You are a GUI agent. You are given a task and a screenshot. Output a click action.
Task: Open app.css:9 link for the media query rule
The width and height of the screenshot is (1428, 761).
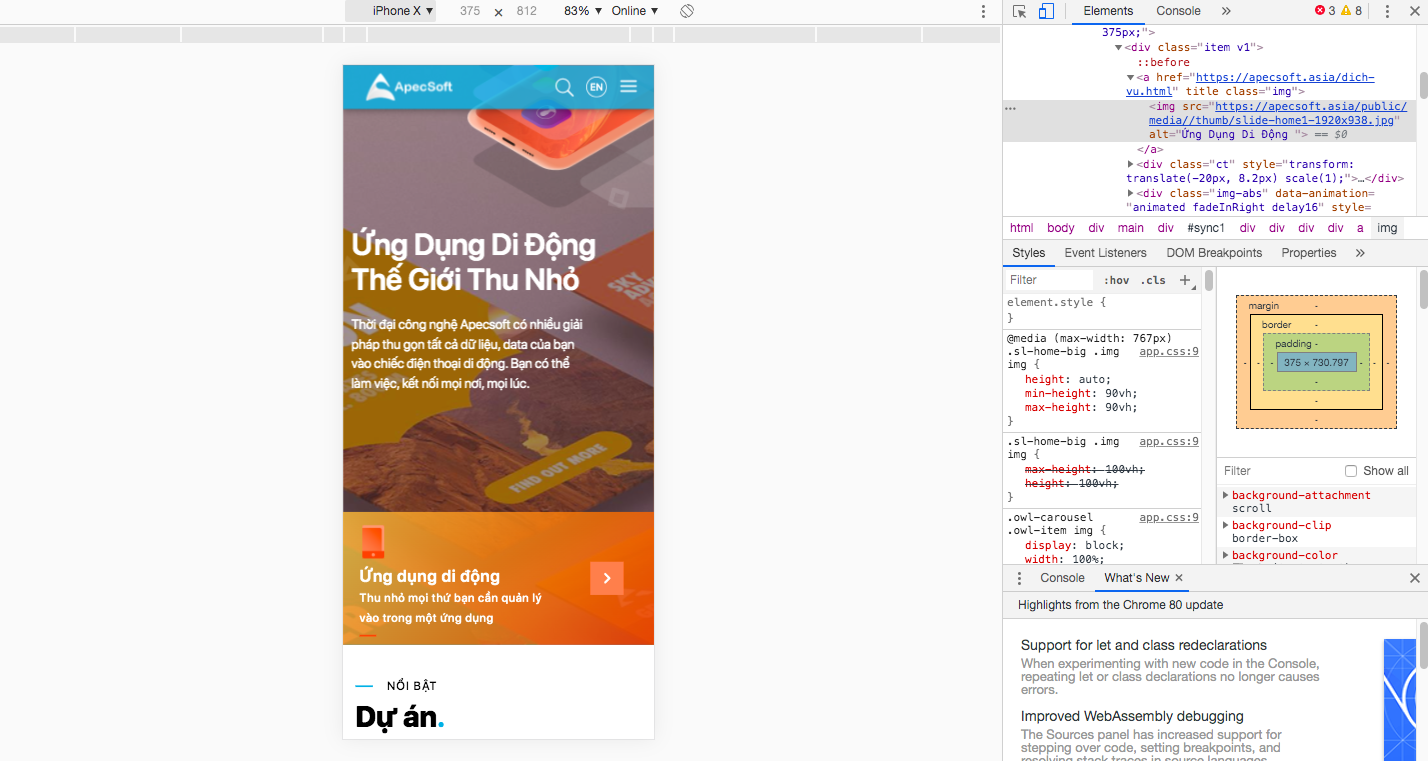click(x=1168, y=352)
